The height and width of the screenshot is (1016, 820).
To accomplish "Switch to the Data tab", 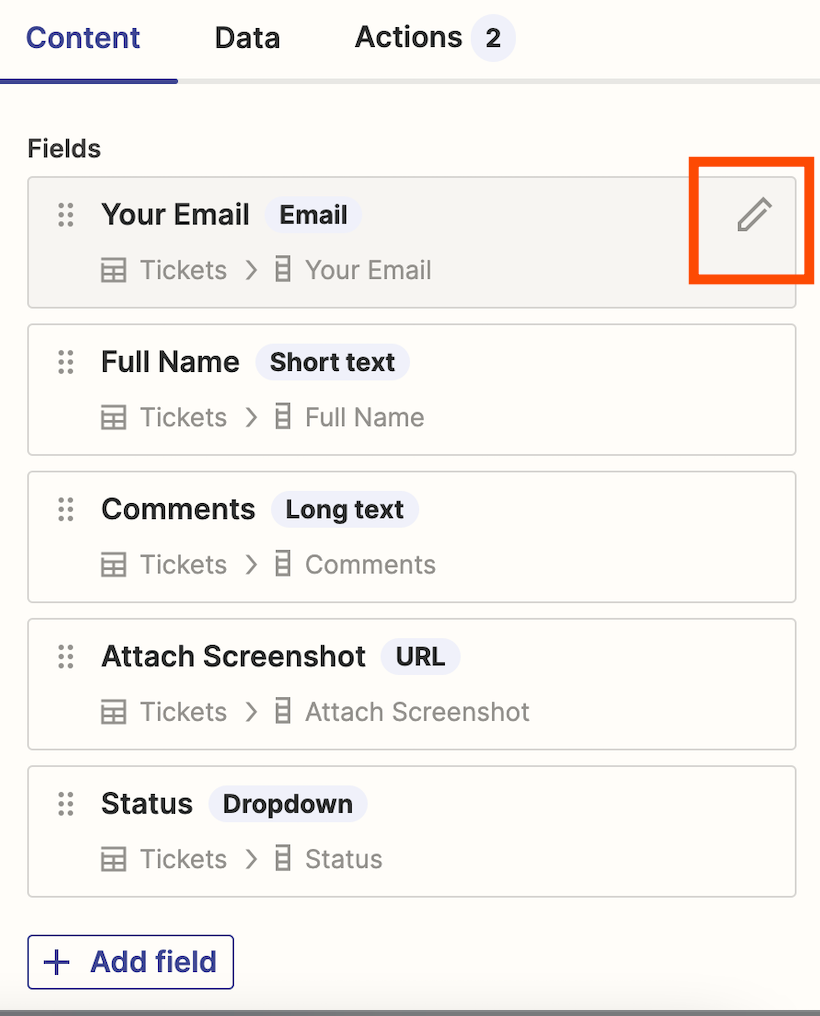I will pos(247,39).
